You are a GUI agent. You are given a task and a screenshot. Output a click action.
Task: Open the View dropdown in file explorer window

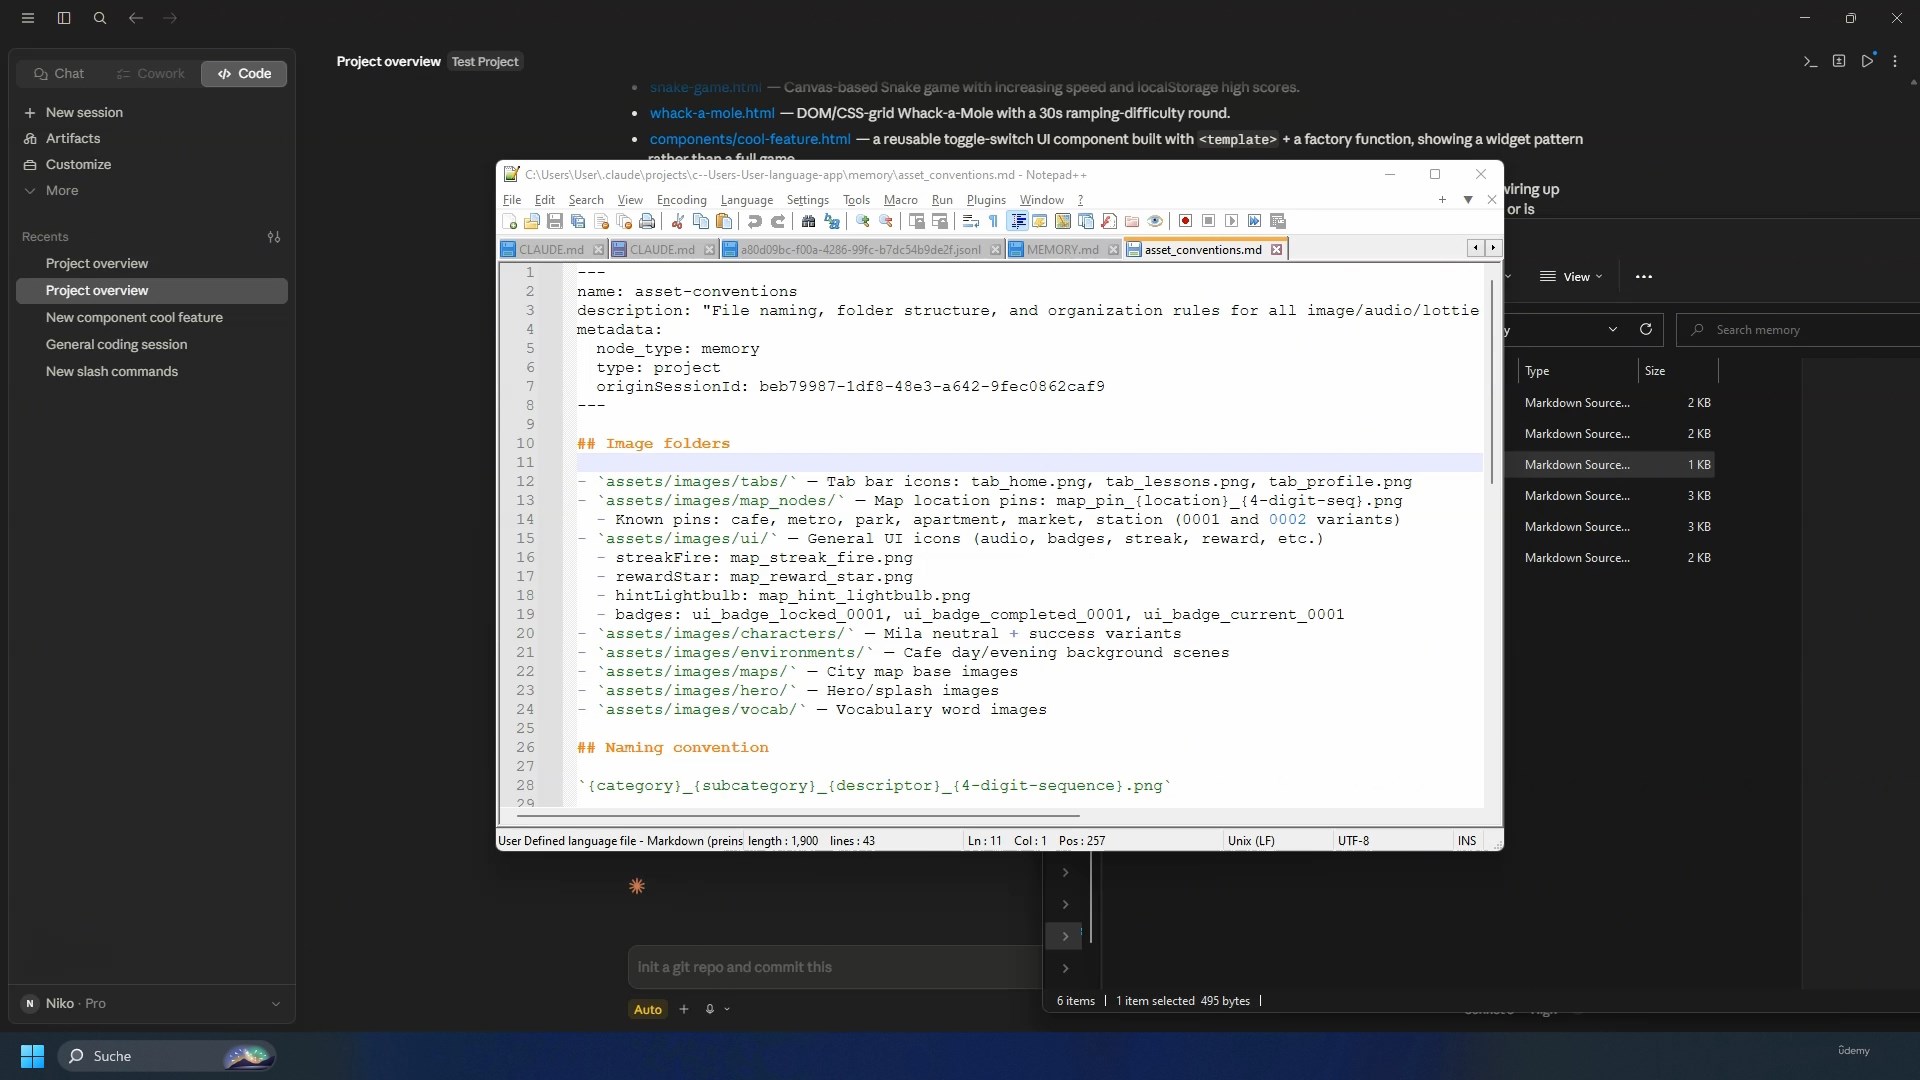pos(1571,276)
